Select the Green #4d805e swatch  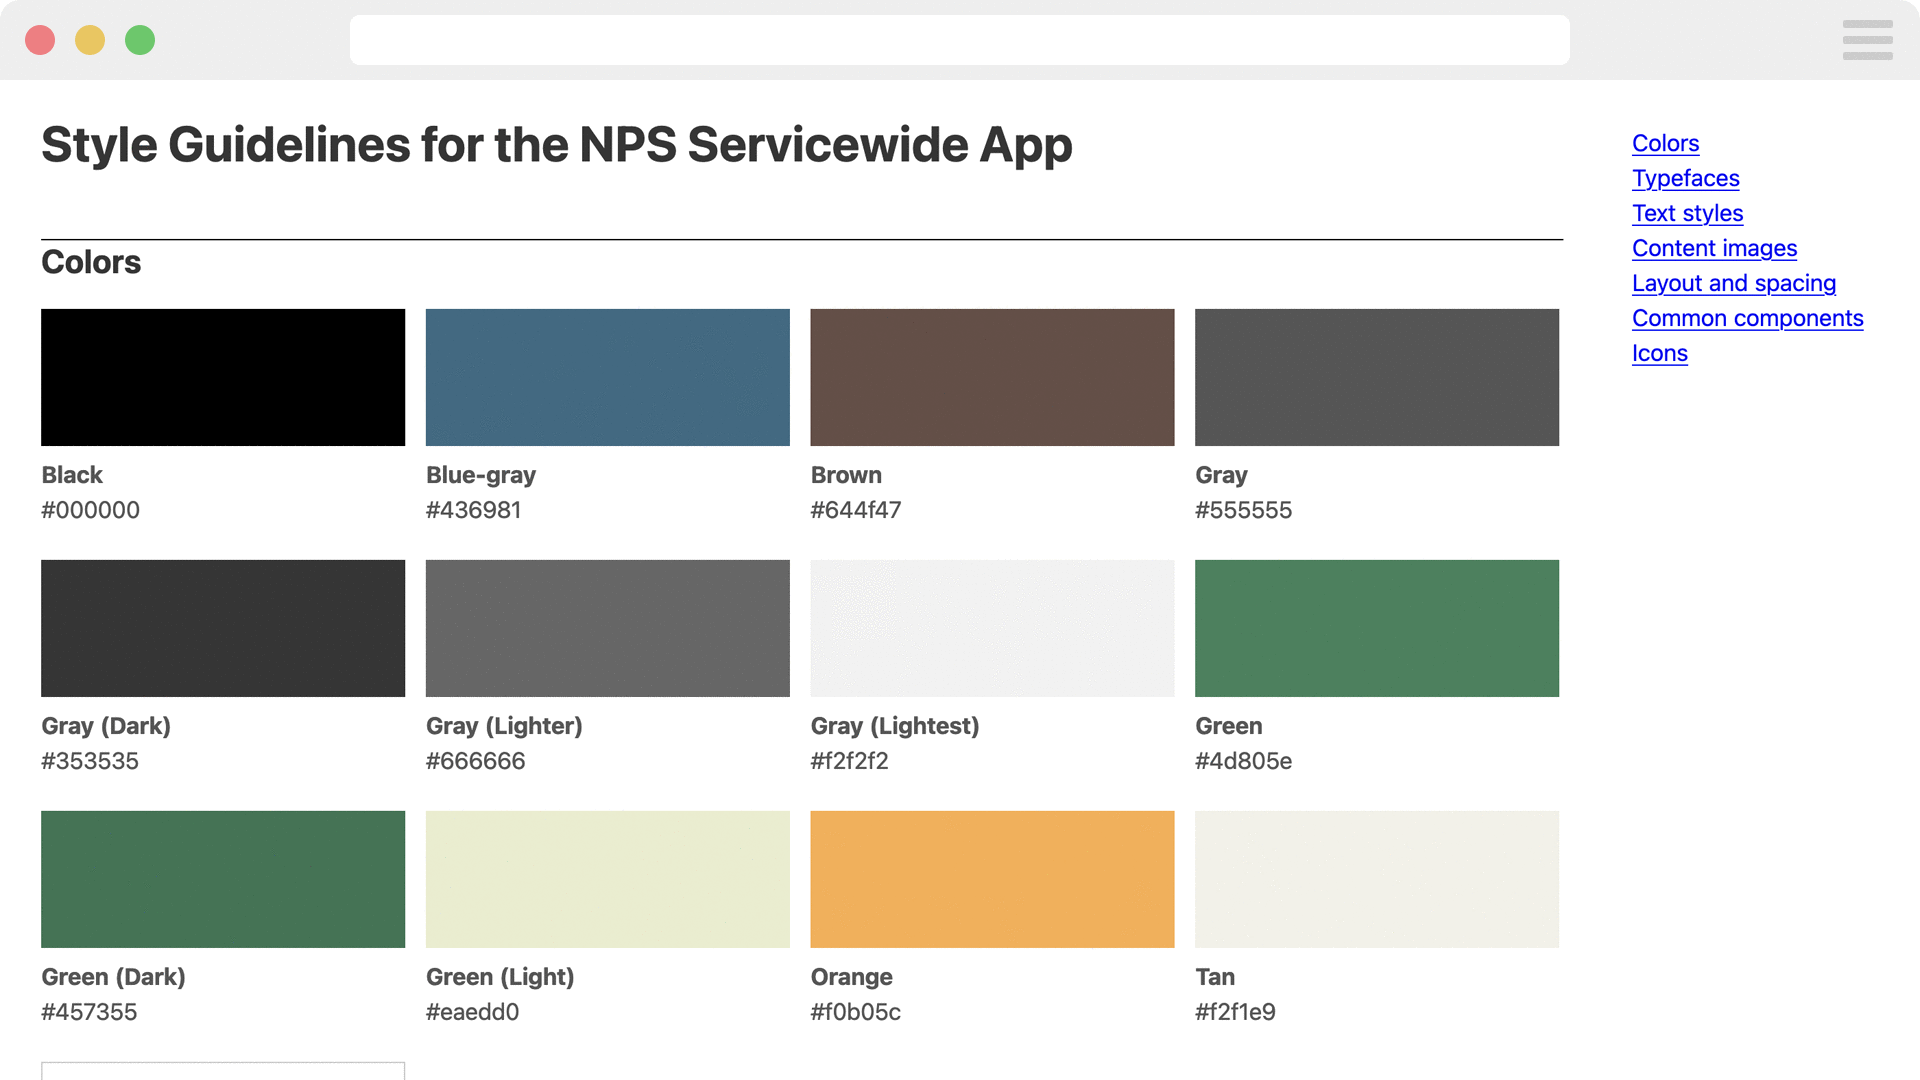tap(1376, 628)
